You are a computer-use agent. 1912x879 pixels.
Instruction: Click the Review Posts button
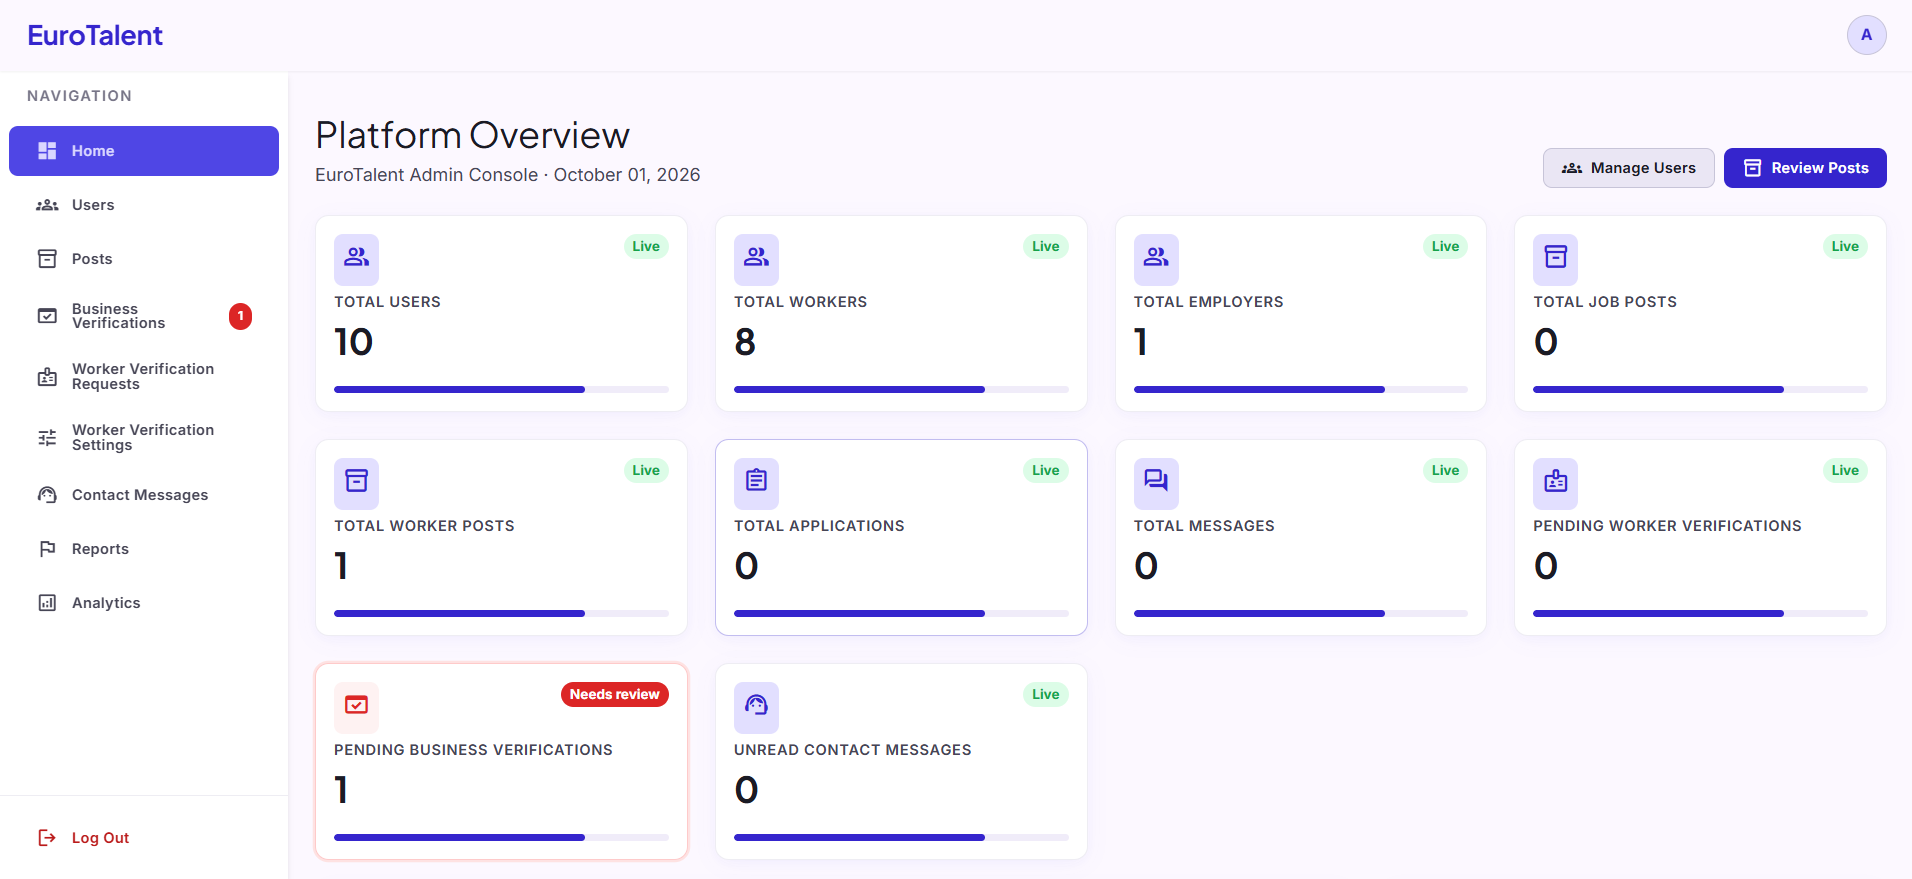[x=1805, y=168]
